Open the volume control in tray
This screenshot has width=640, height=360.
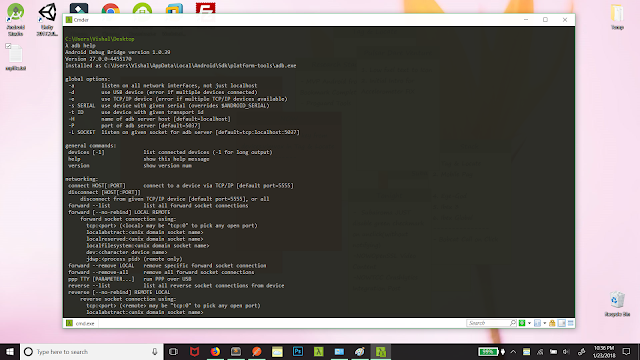coord(566,351)
